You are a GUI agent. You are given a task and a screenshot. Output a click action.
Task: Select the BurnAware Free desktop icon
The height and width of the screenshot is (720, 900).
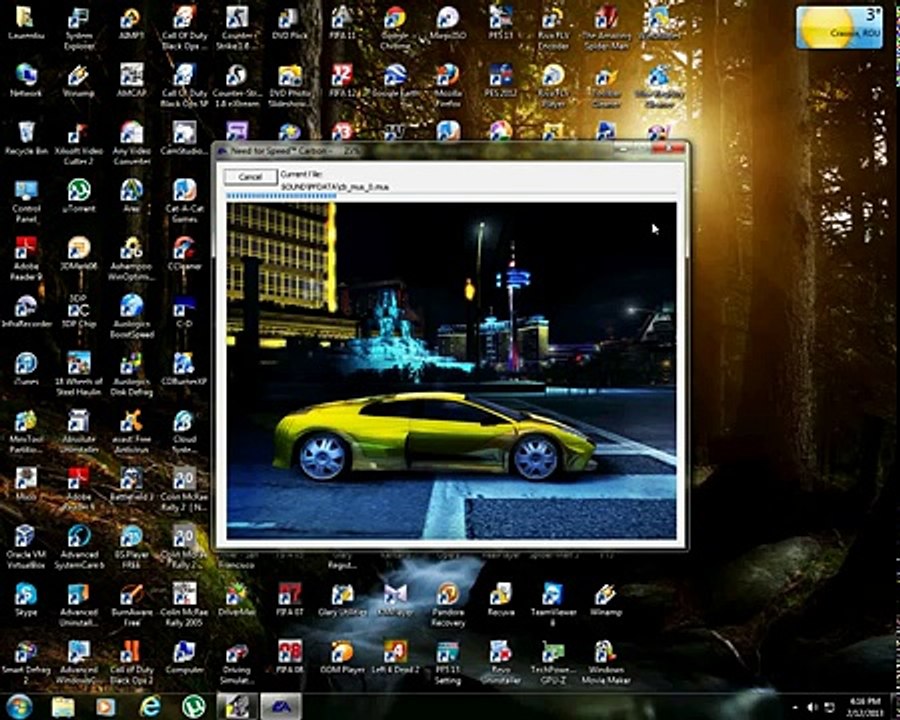pos(131,604)
